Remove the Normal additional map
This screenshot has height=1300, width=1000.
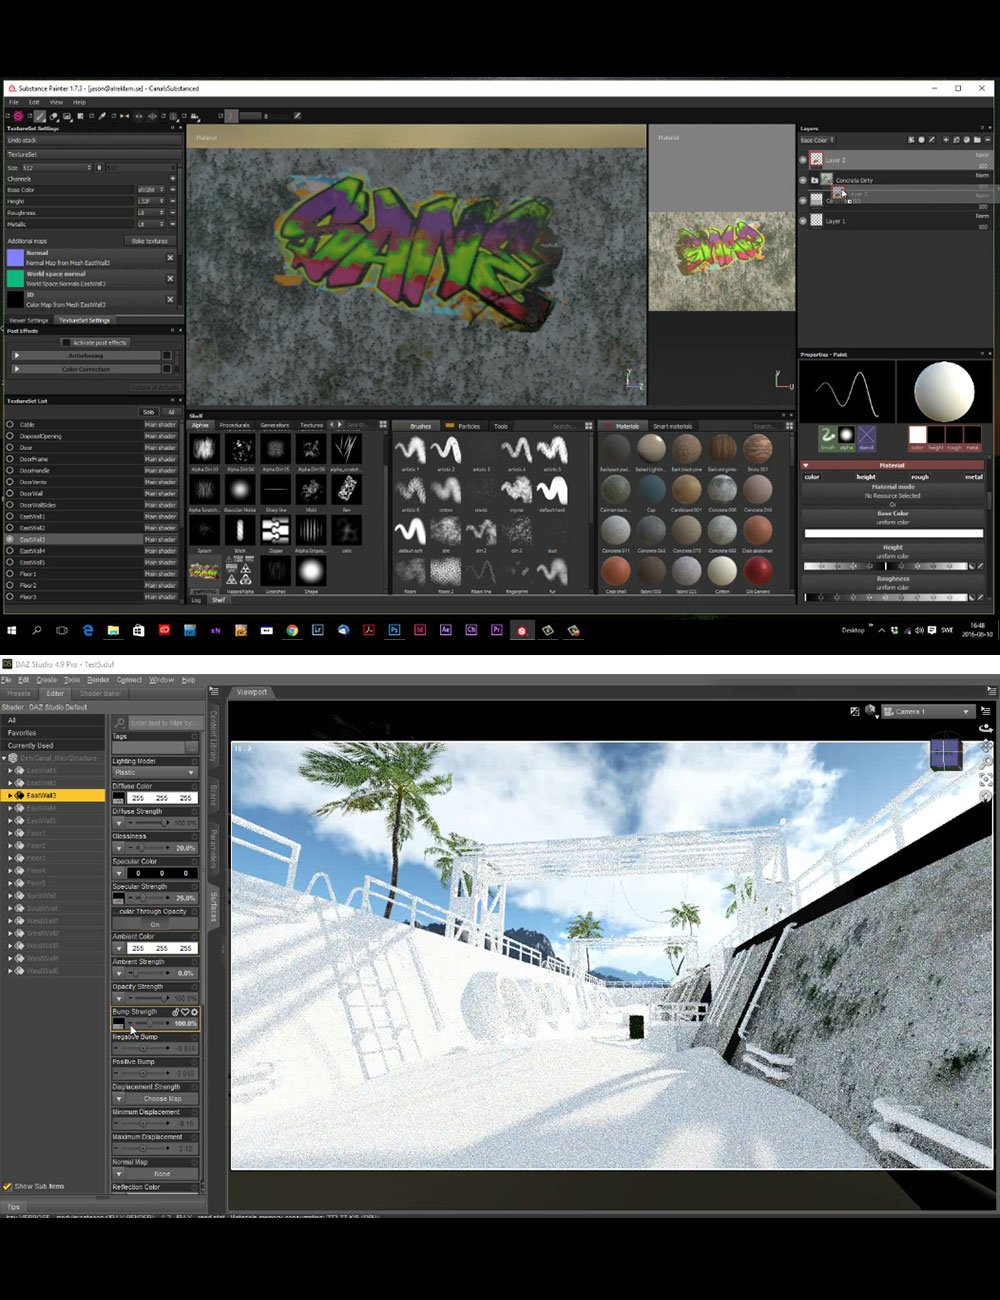(x=170, y=258)
